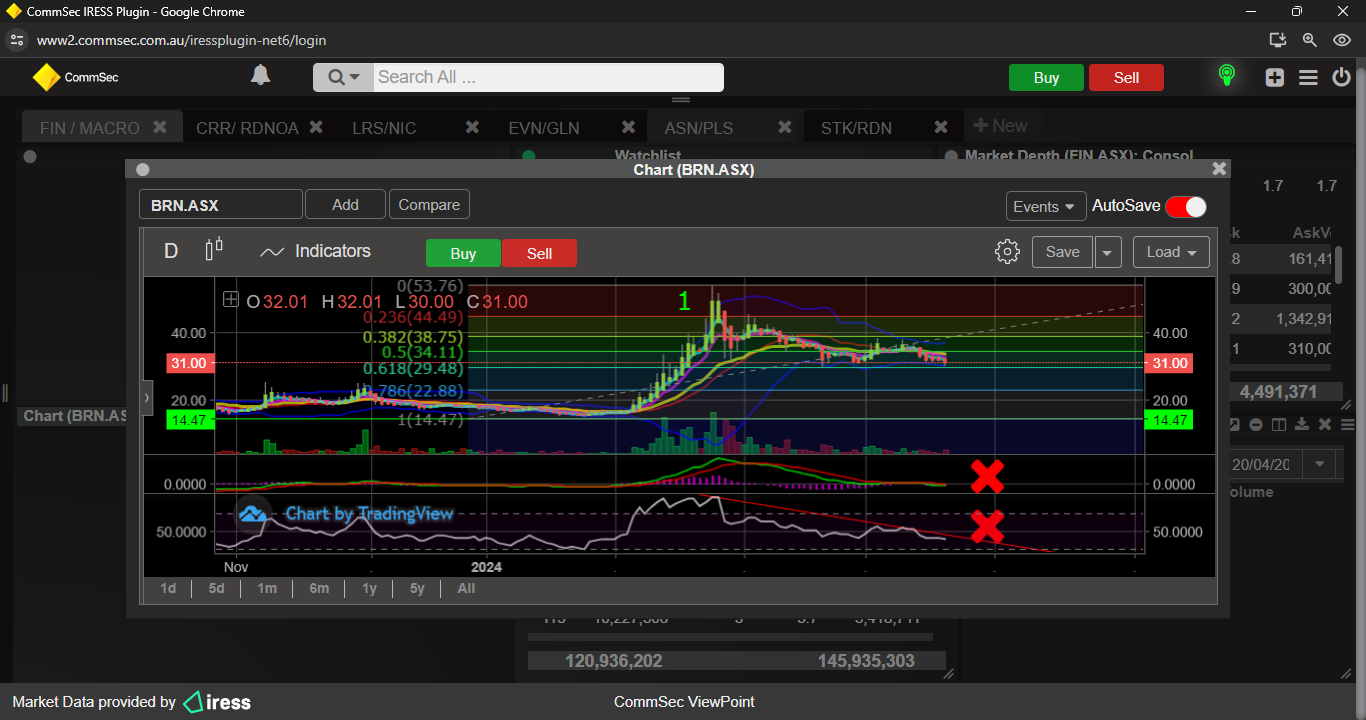Open the arrow dropdown next to Save

pos(1107,252)
